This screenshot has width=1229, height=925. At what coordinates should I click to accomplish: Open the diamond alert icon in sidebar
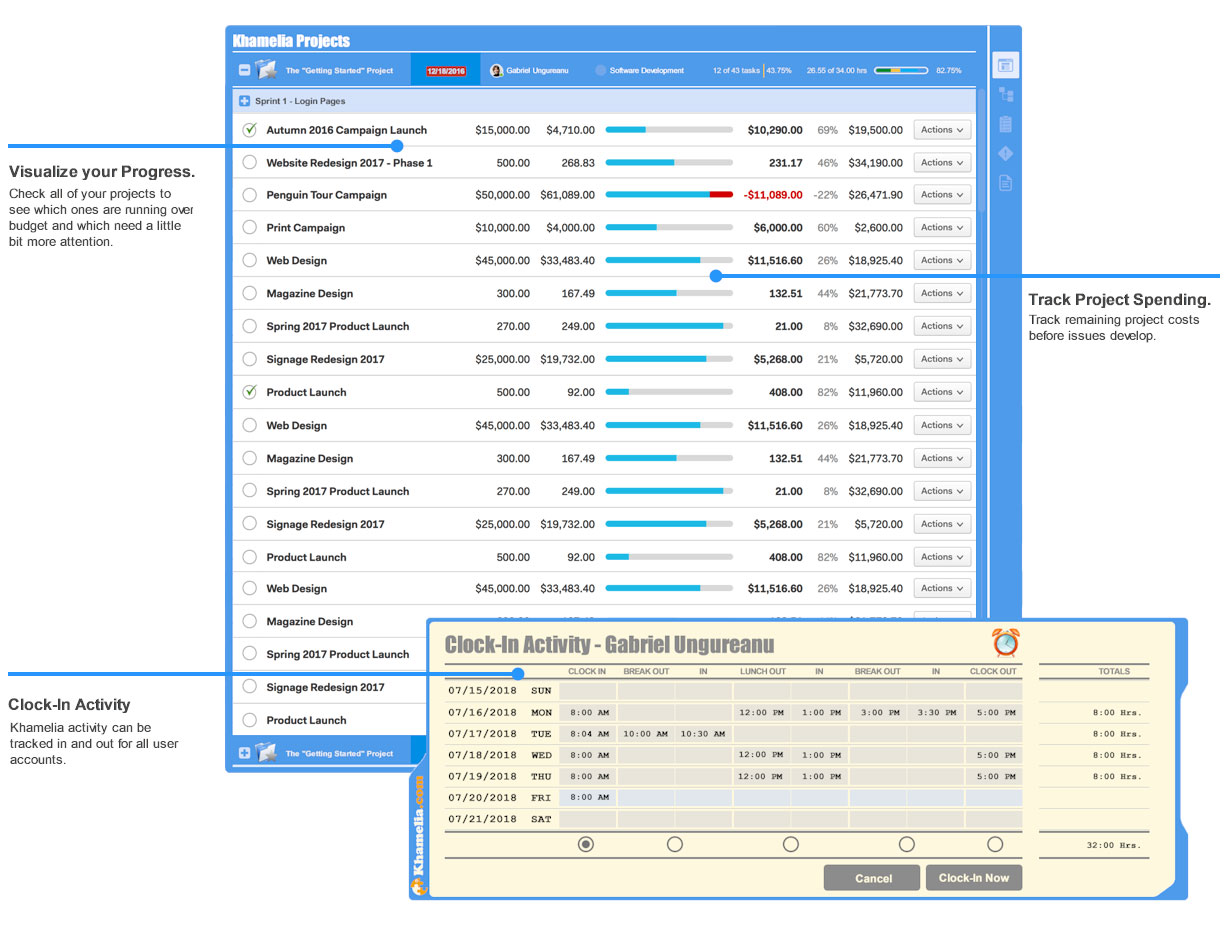tap(1006, 153)
